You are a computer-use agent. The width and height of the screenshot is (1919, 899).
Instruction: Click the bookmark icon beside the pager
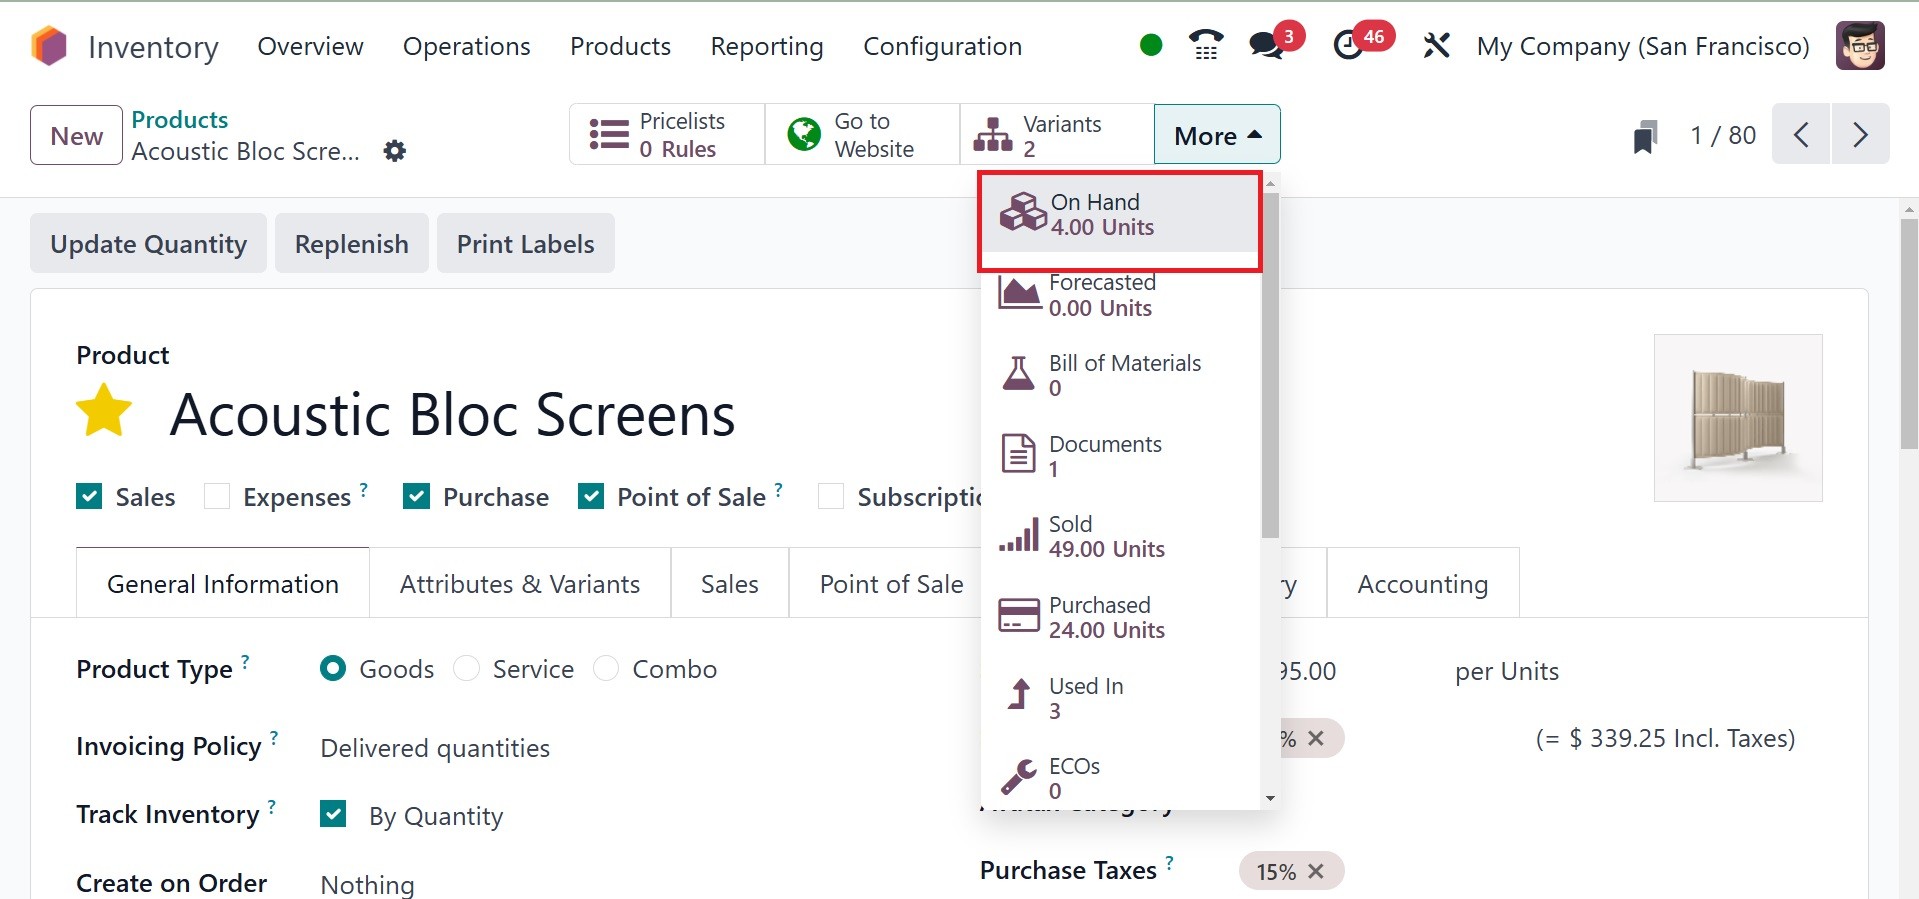point(1645,137)
